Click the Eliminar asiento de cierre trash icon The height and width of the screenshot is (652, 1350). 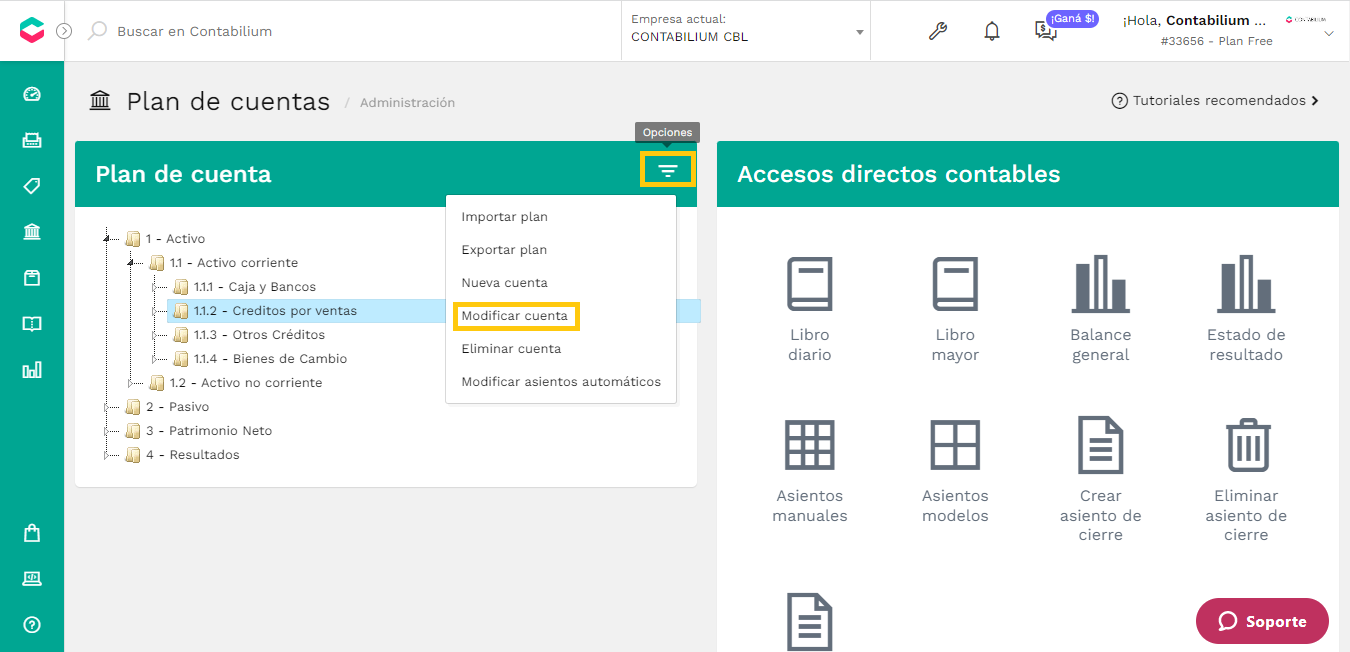(x=1247, y=445)
